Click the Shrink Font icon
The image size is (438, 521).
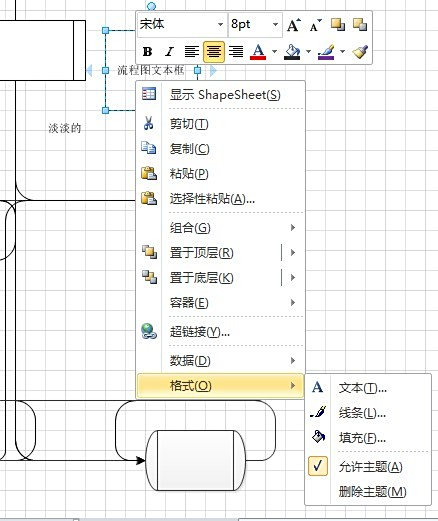pos(315,25)
